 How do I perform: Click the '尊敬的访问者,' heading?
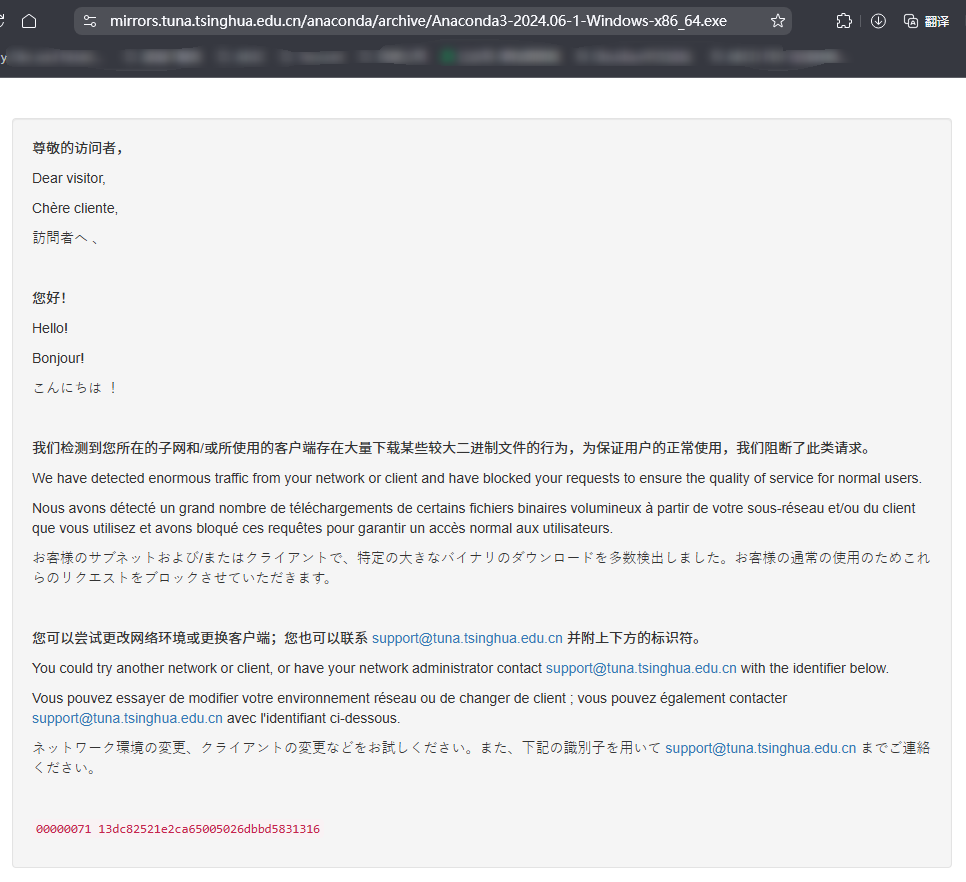tap(78, 148)
